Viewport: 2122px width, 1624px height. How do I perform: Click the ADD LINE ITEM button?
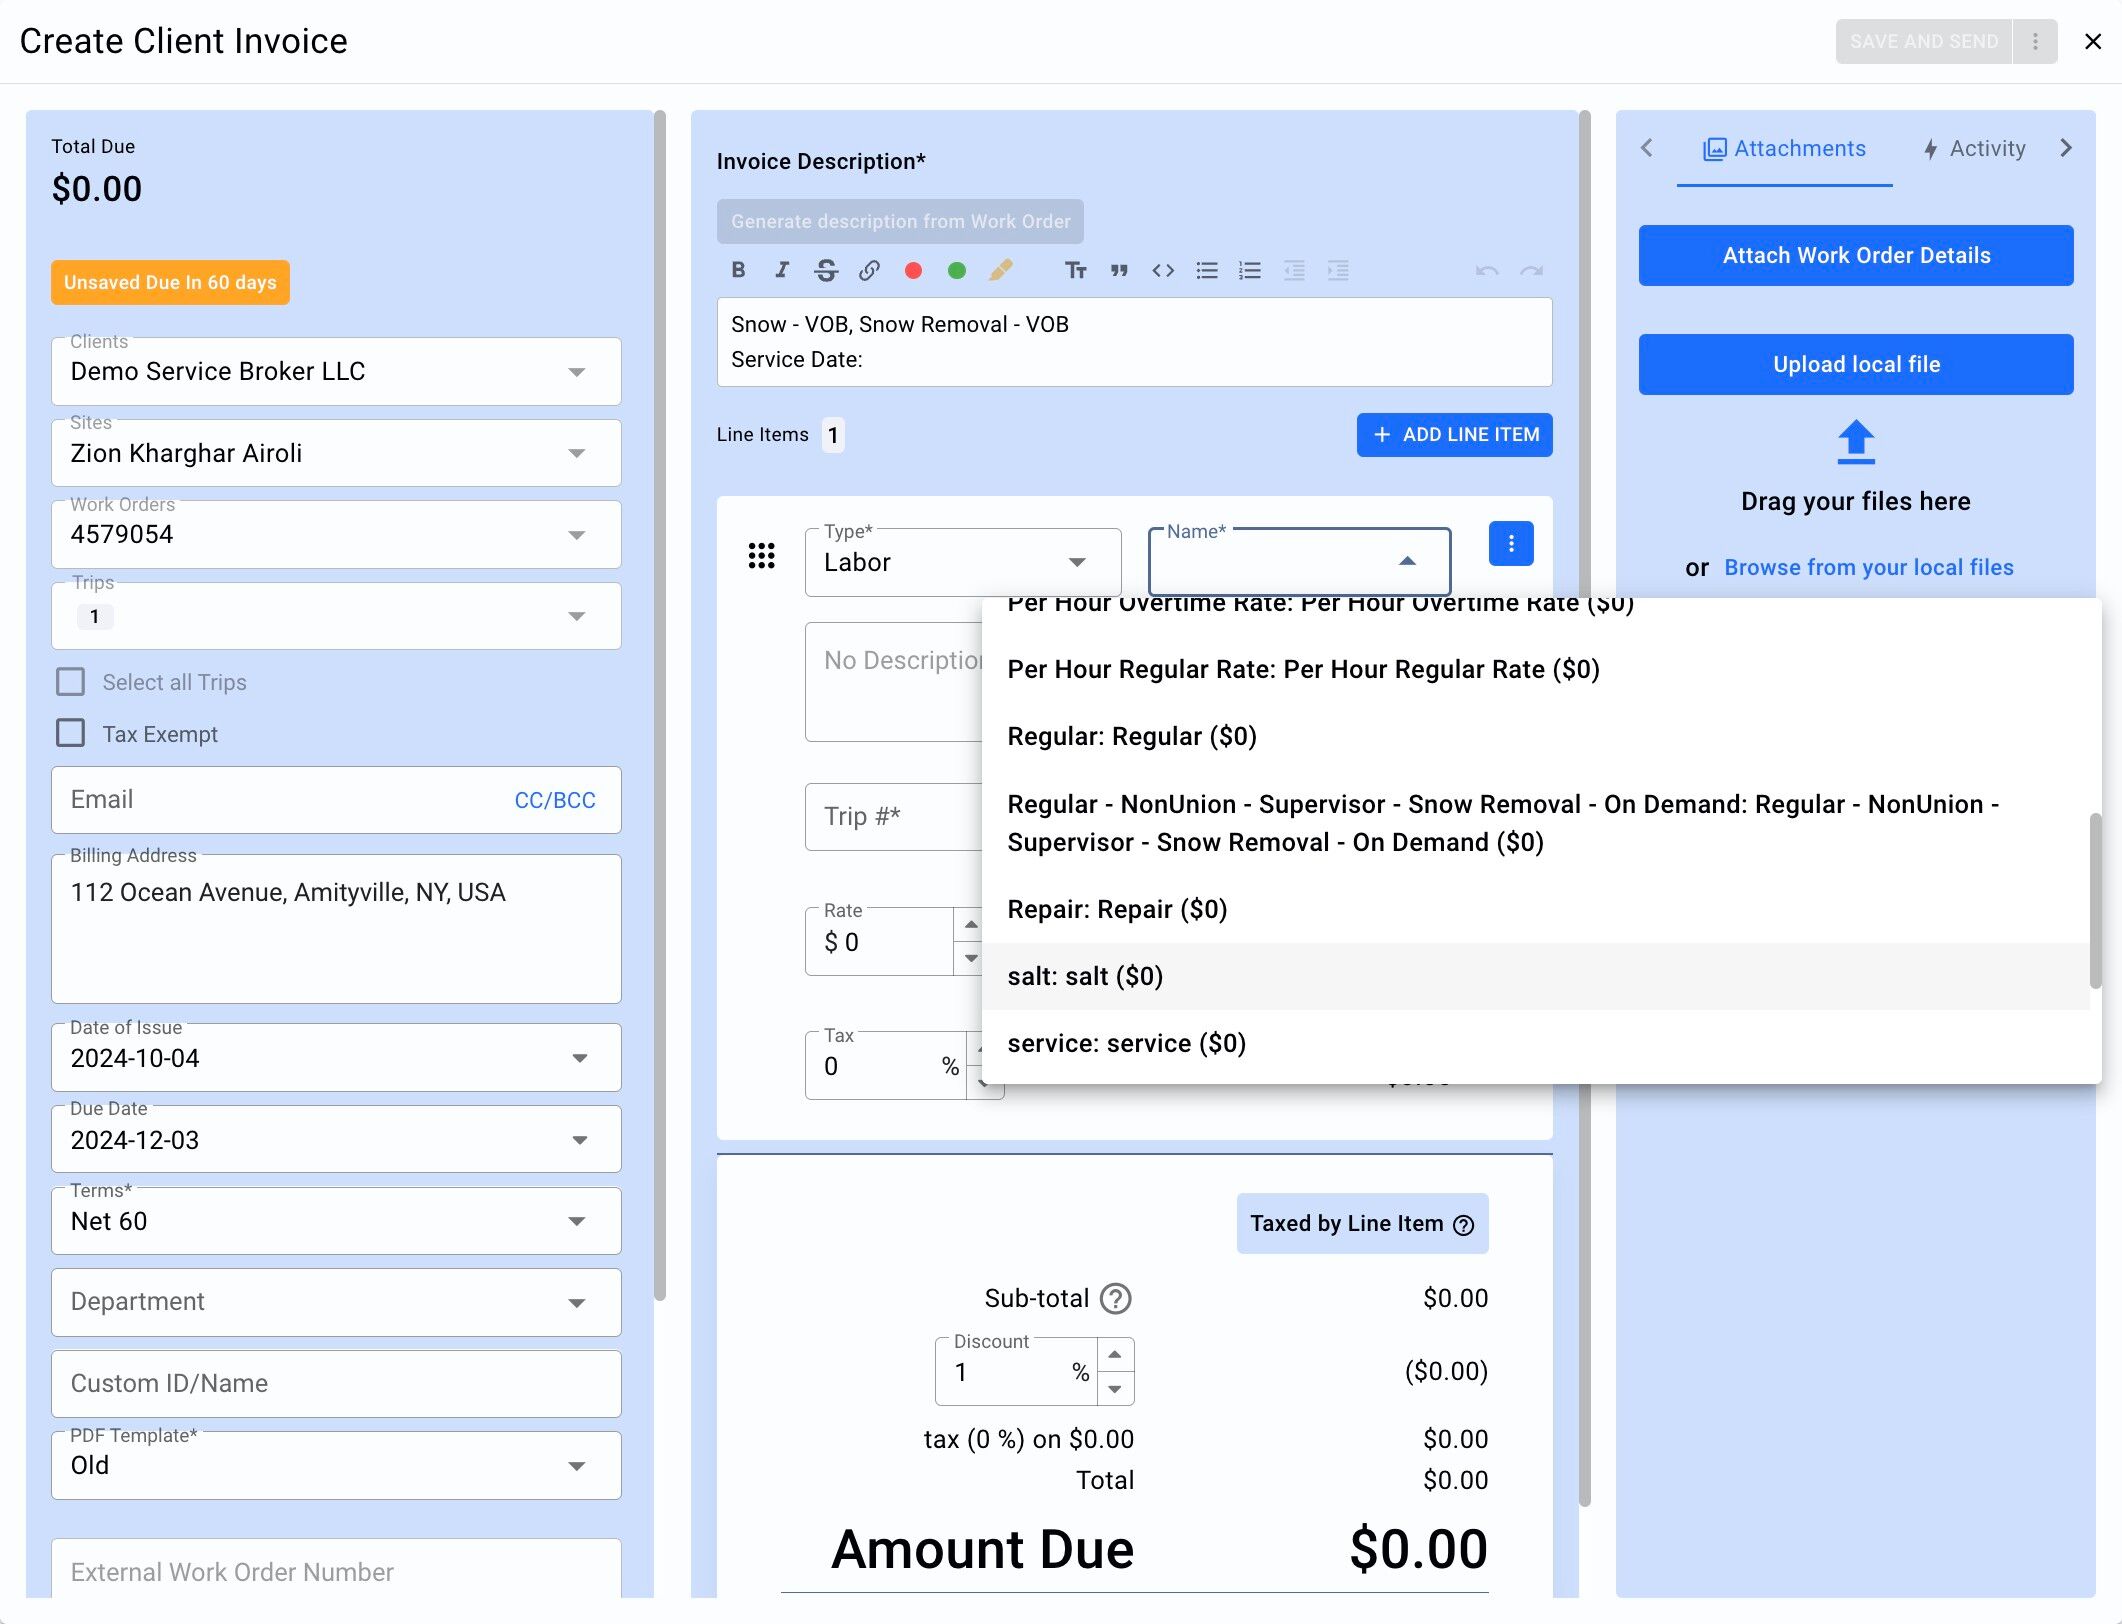pos(1454,435)
